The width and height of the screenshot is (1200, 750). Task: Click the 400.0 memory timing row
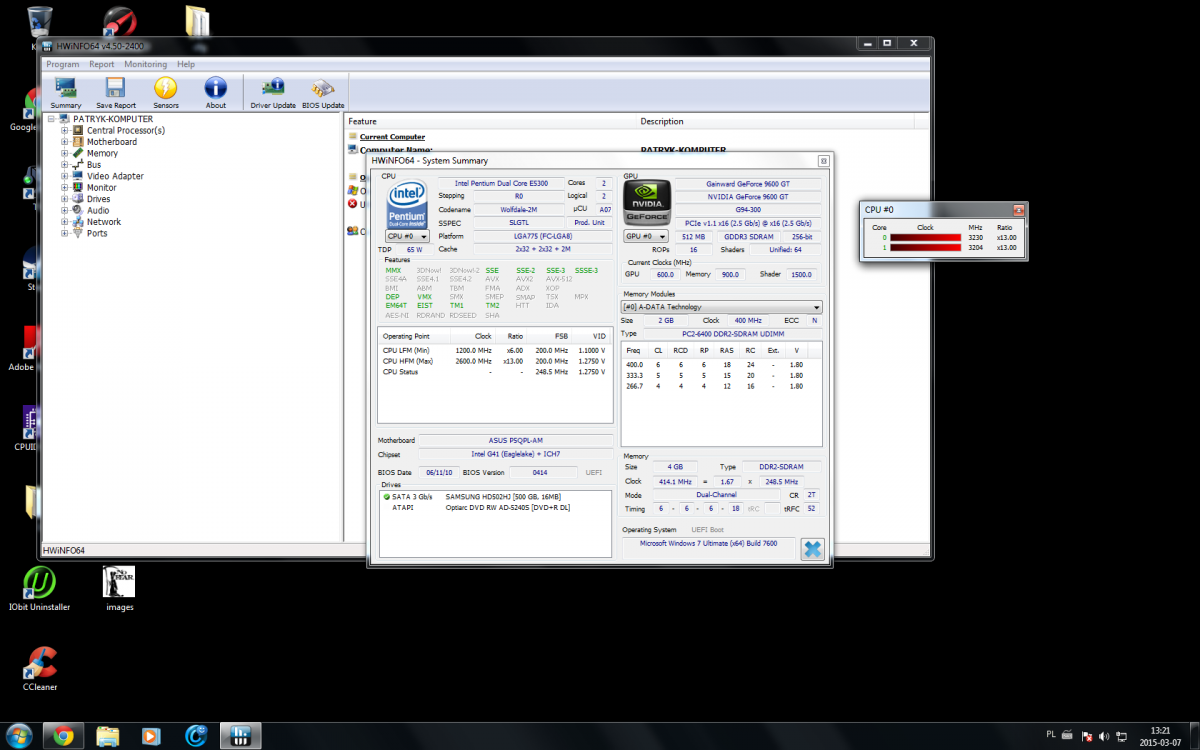(722, 365)
